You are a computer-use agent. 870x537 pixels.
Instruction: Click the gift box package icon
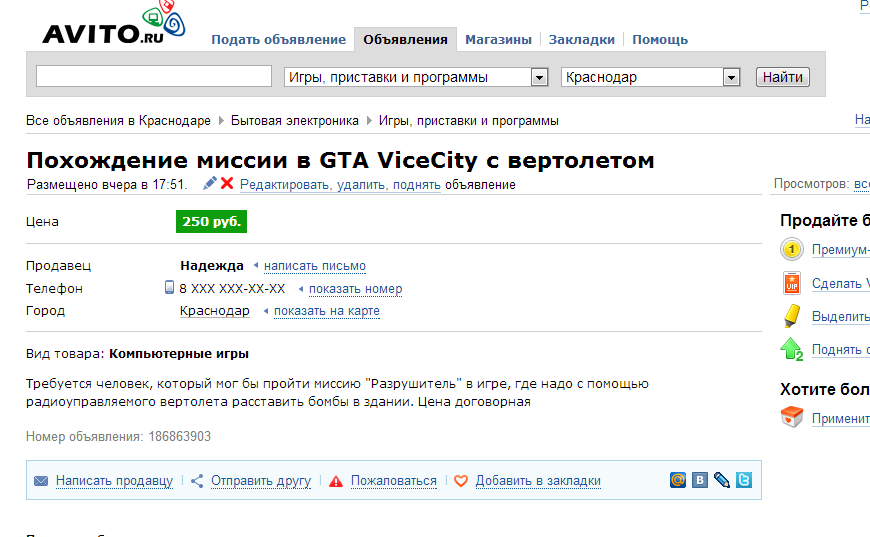pos(792,417)
